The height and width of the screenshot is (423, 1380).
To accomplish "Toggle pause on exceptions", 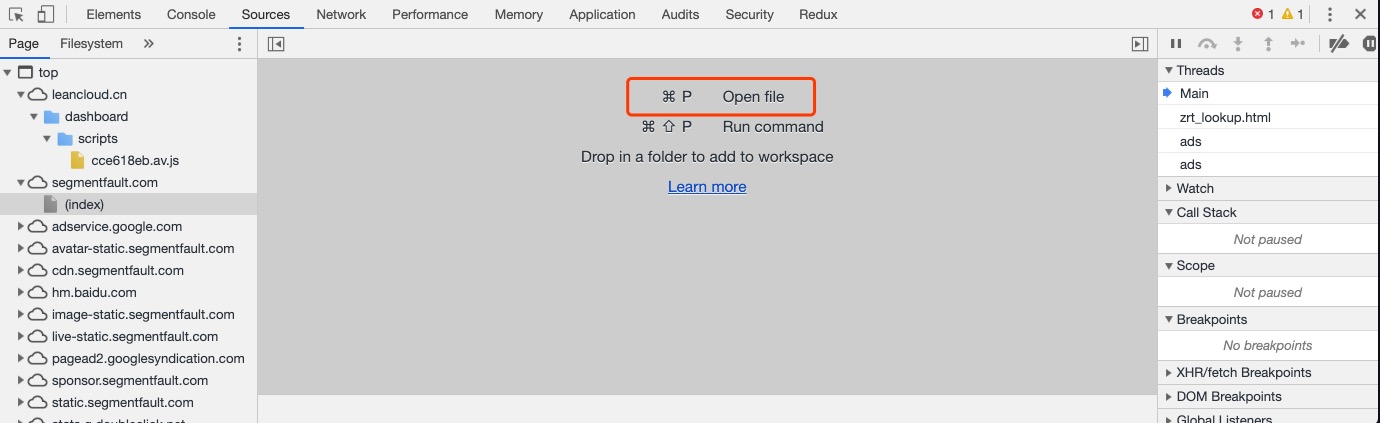I will point(1371,44).
